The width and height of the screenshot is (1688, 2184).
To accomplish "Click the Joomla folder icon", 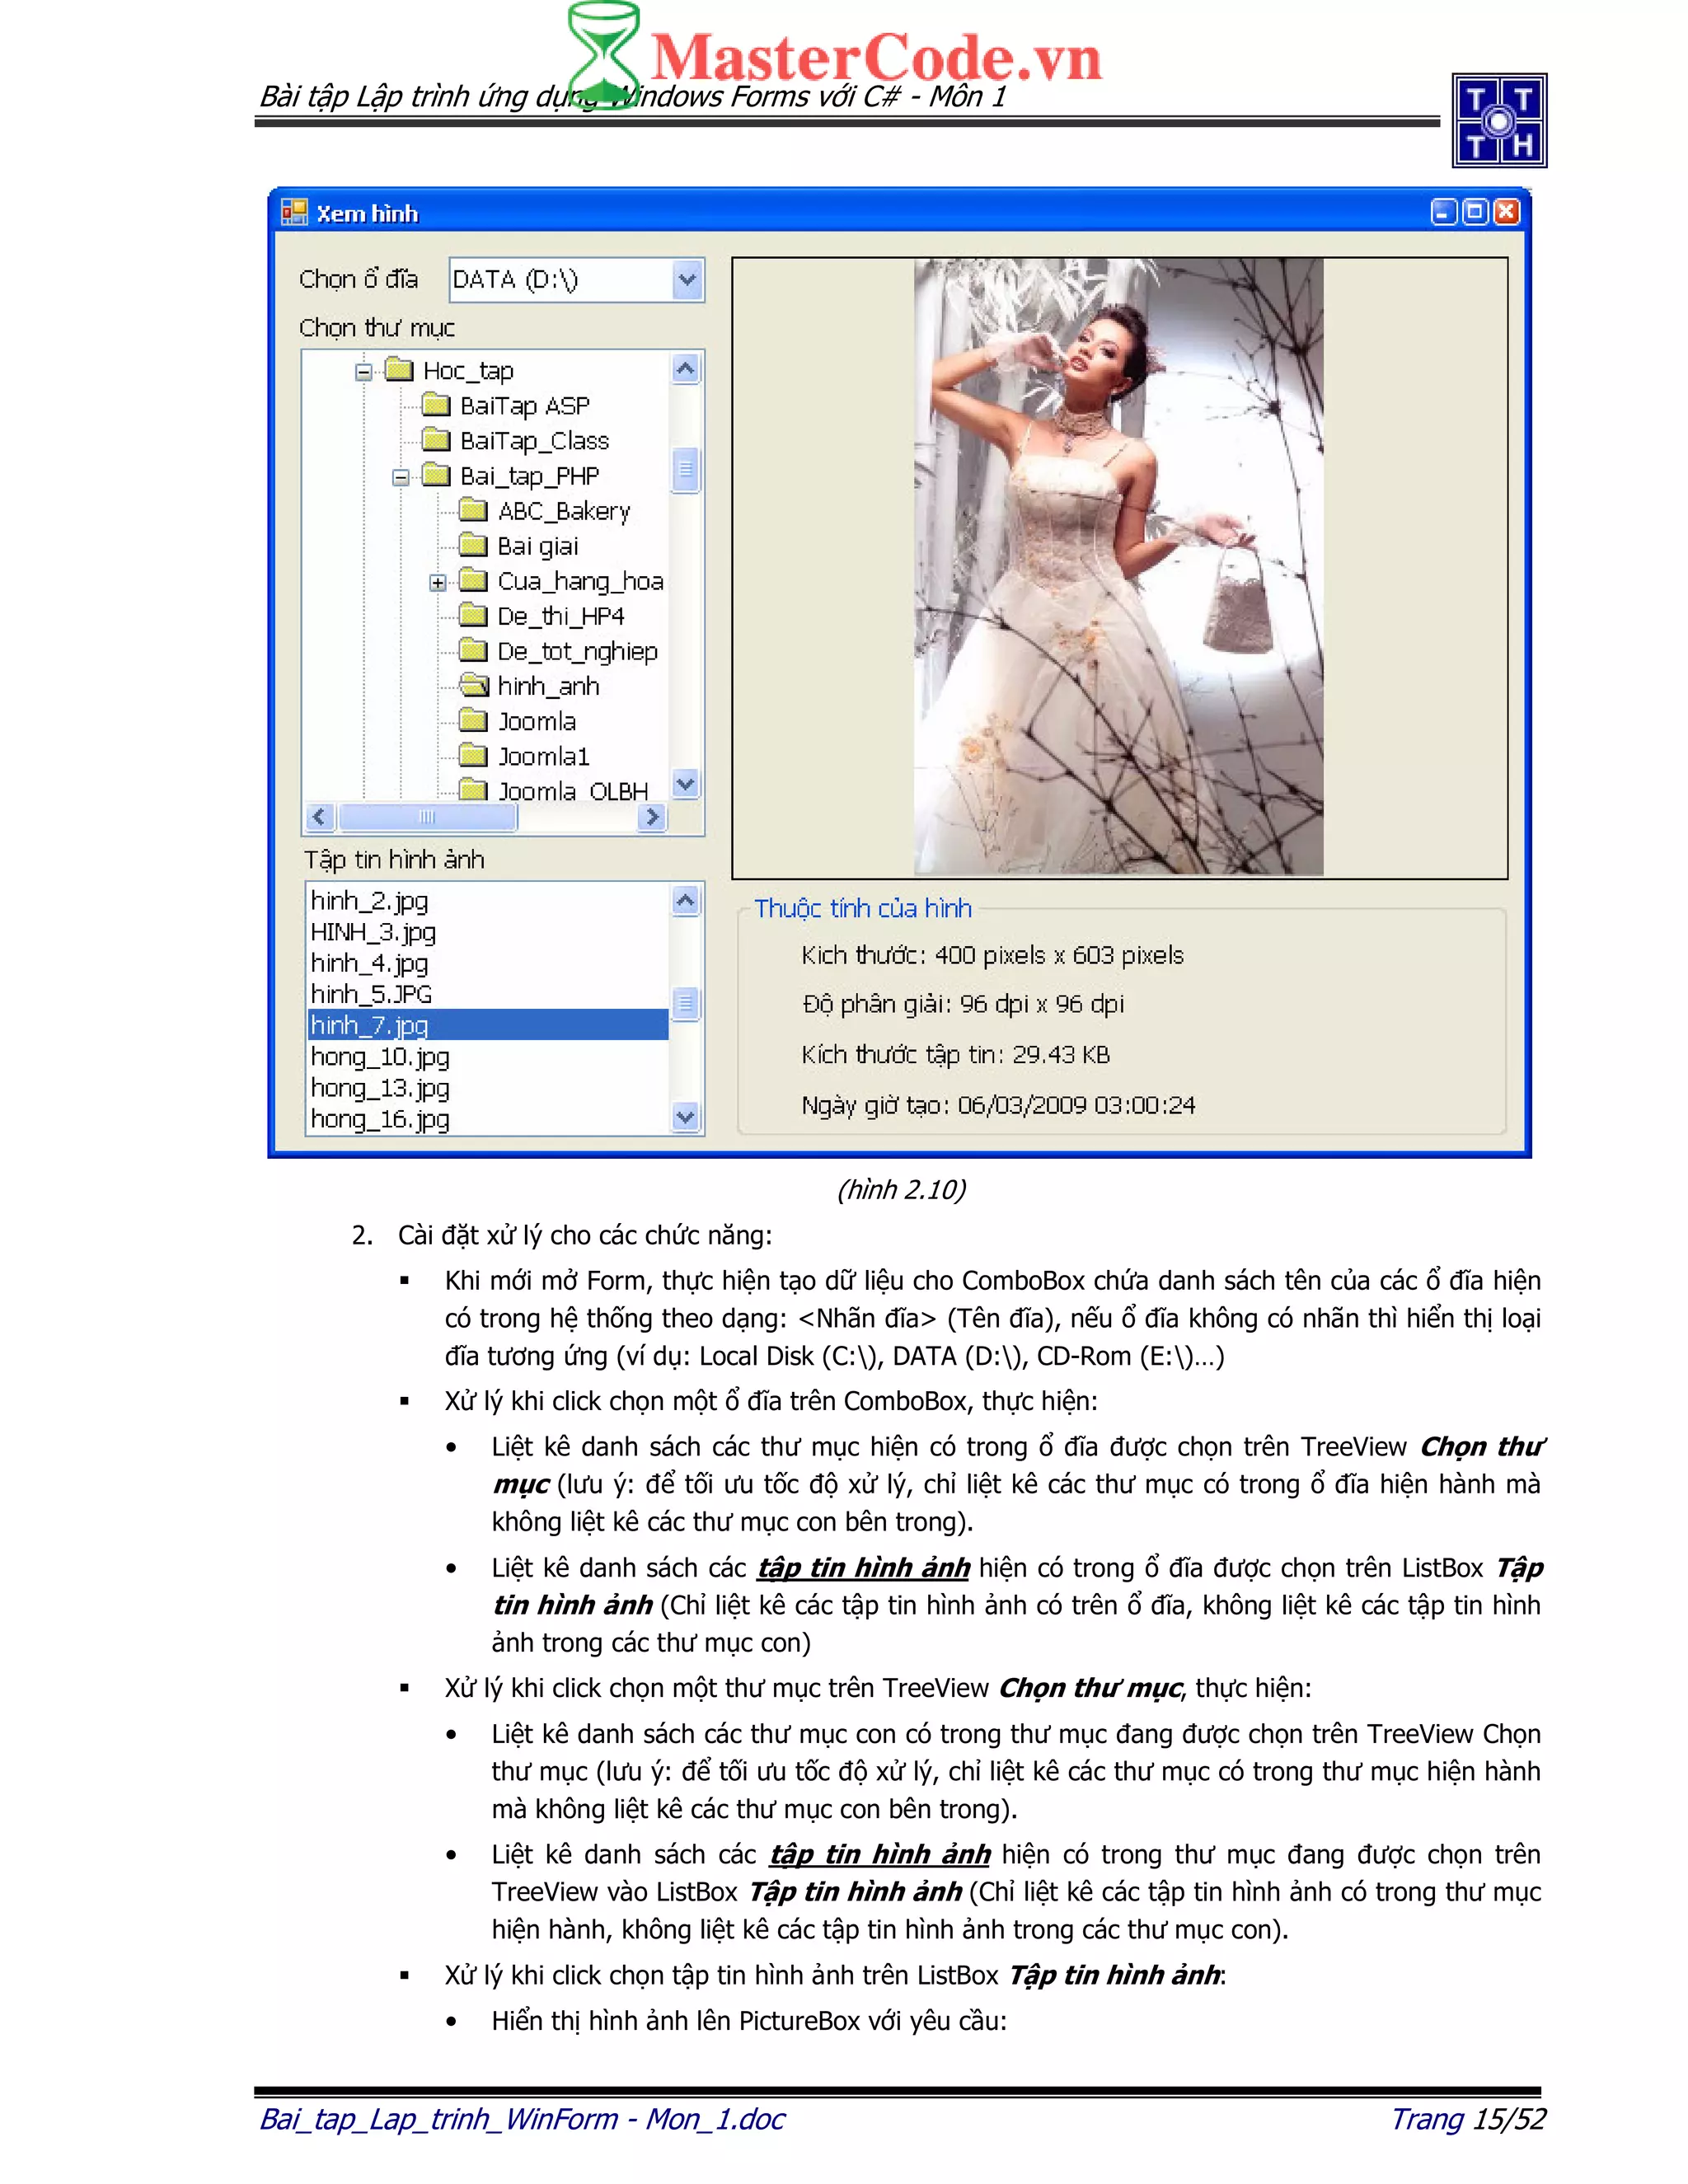I will coord(473,720).
